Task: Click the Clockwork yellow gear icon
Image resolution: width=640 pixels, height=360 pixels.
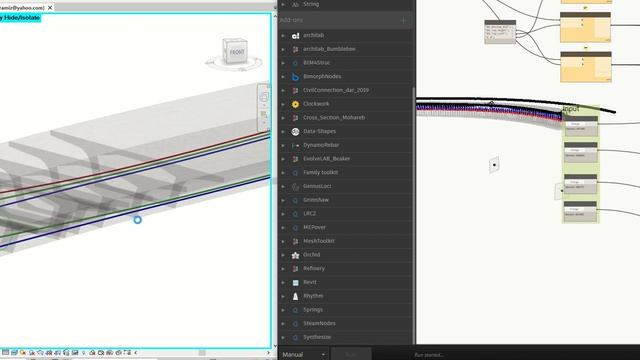Action: (x=296, y=104)
